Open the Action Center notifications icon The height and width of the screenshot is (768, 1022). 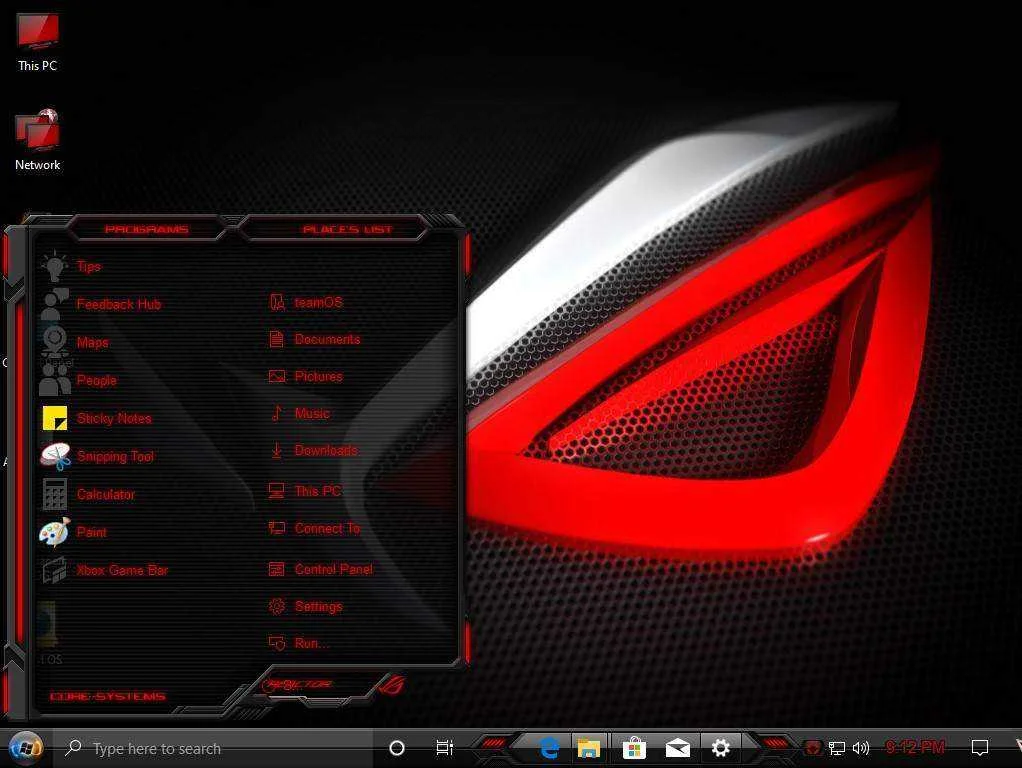[980, 748]
